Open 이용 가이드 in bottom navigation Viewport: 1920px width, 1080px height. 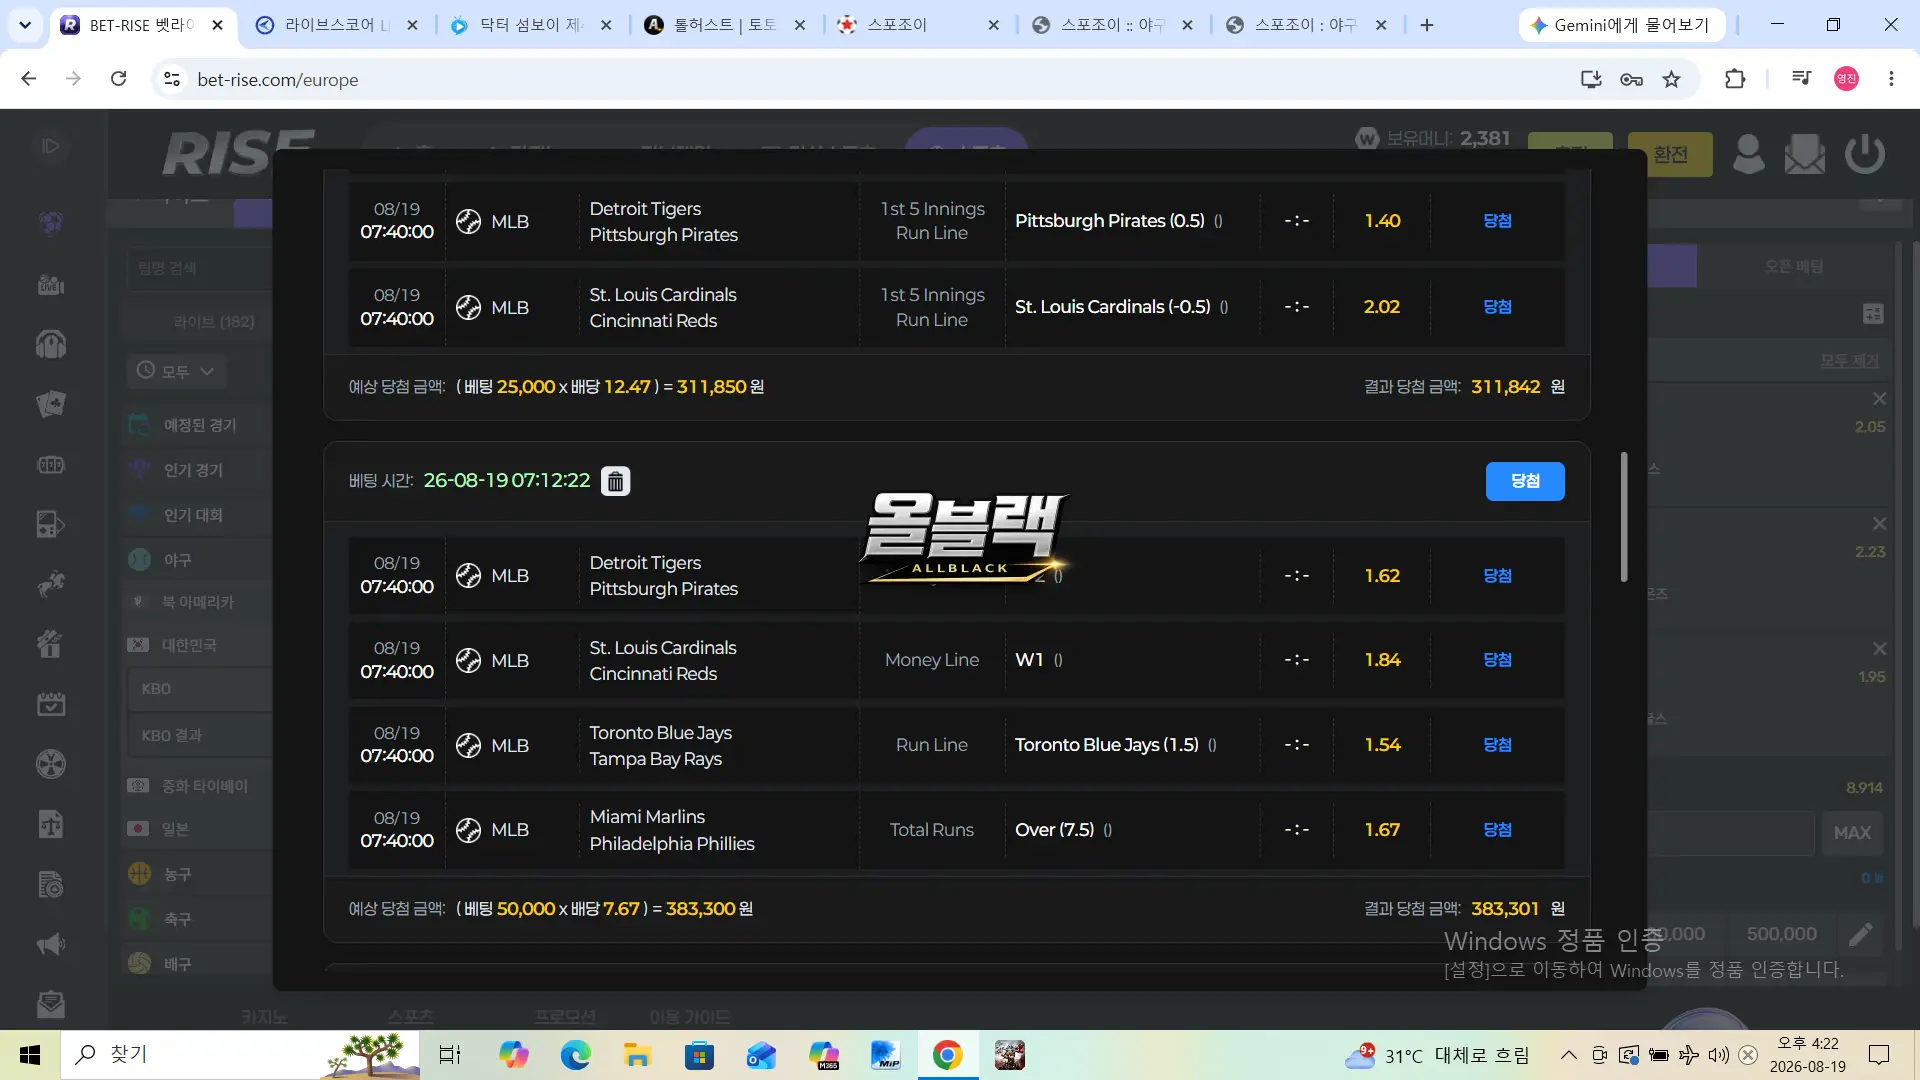click(x=689, y=1017)
